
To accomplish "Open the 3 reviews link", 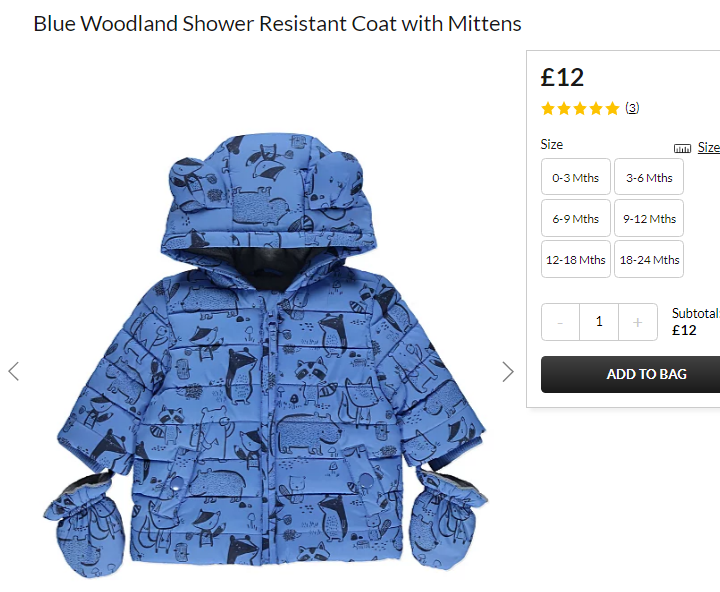I will 632,108.
